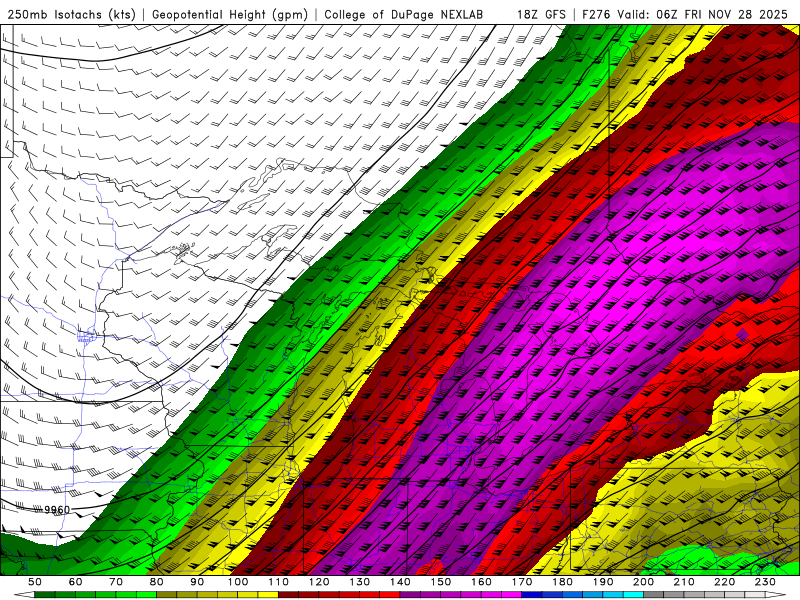The width and height of the screenshot is (800, 600).
Task: Click the legend value 100
Action: click(x=238, y=582)
